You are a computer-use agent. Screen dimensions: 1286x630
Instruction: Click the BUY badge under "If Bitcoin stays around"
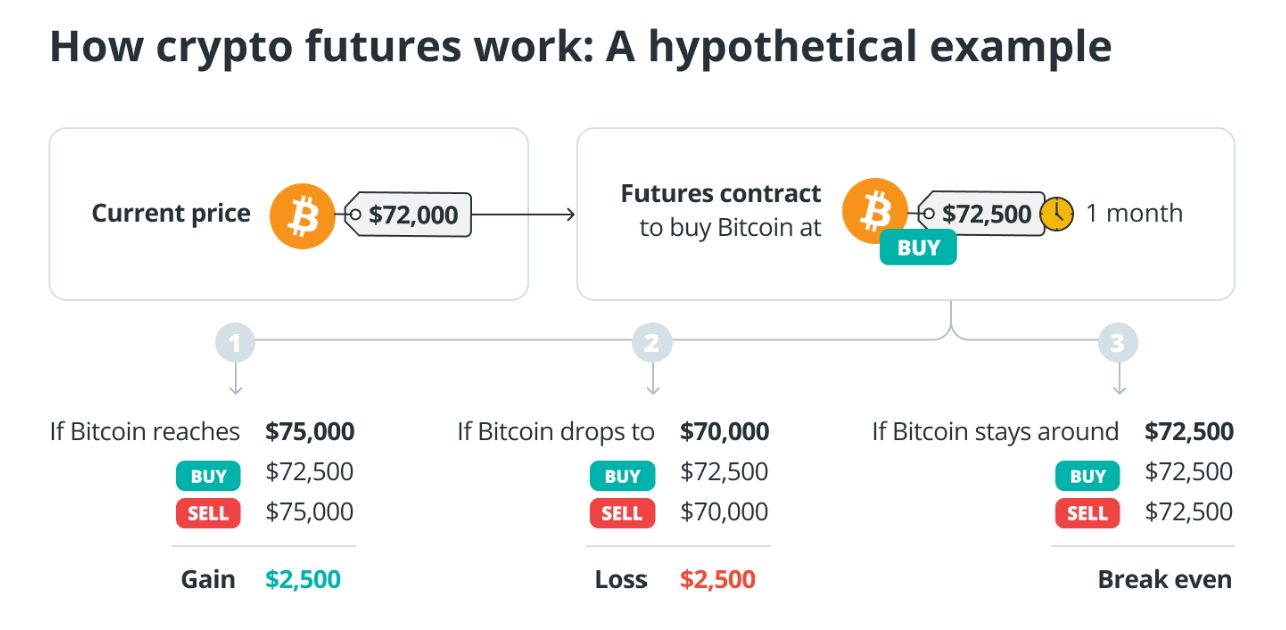point(1087,475)
